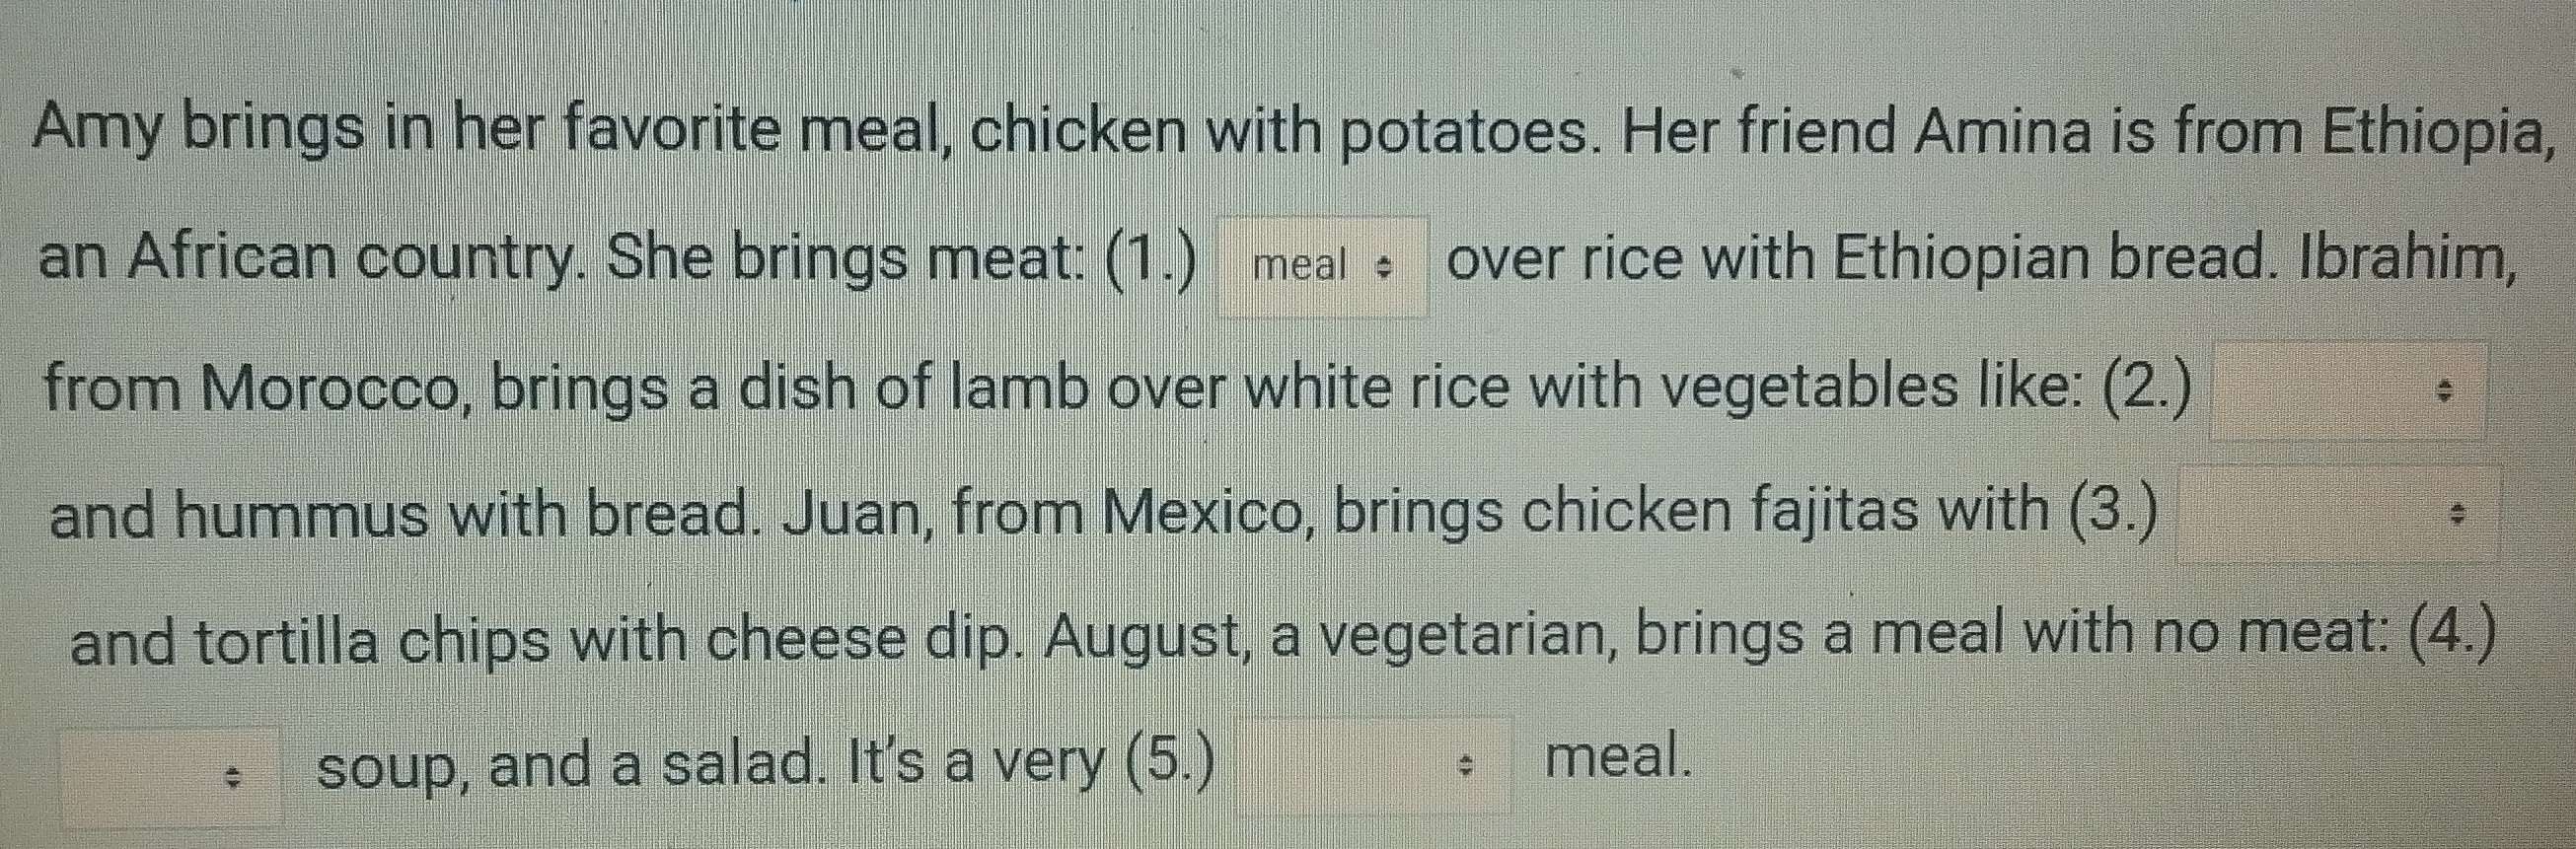Open blank (4.) dropdown before soup
The width and height of the screenshot is (2576, 849).
[172, 777]
